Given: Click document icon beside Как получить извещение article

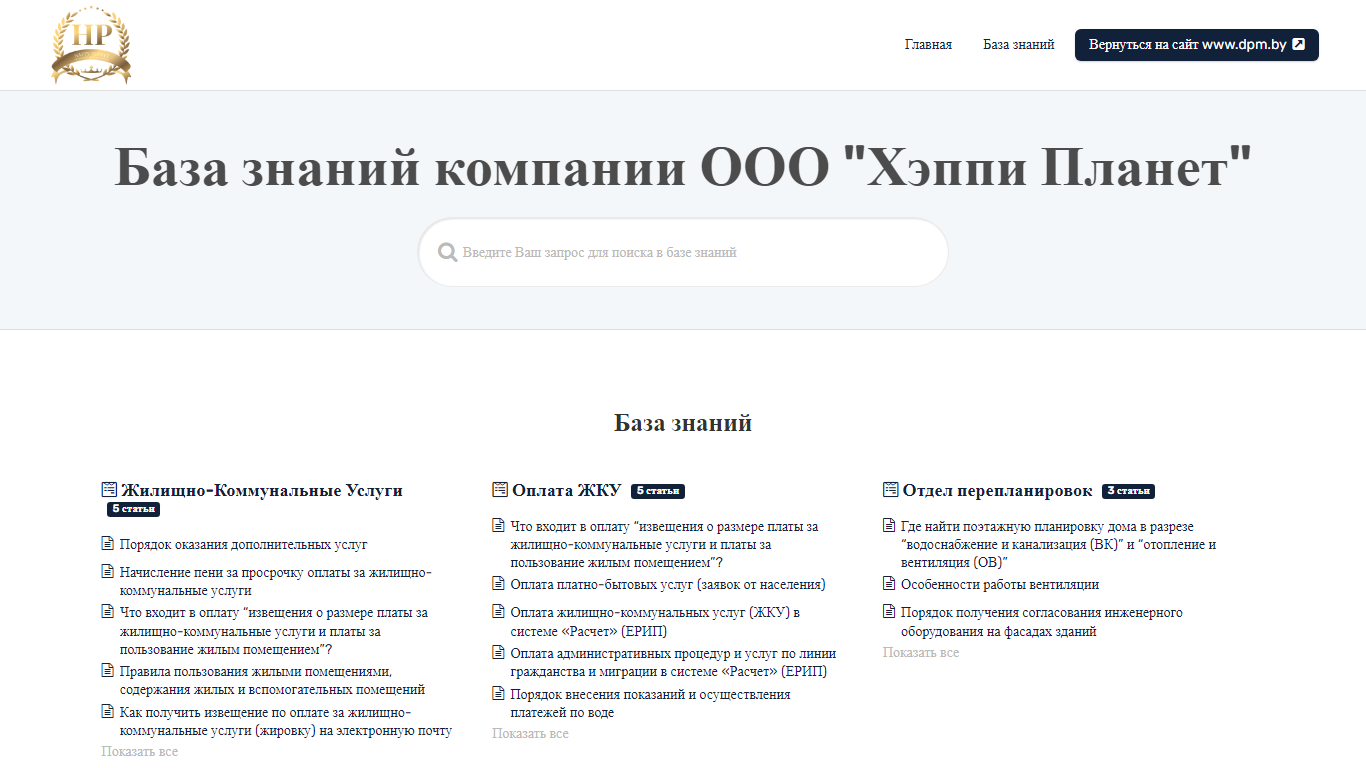Looking at the screenshot, I should pyautogui.click(x=108, y=712).
